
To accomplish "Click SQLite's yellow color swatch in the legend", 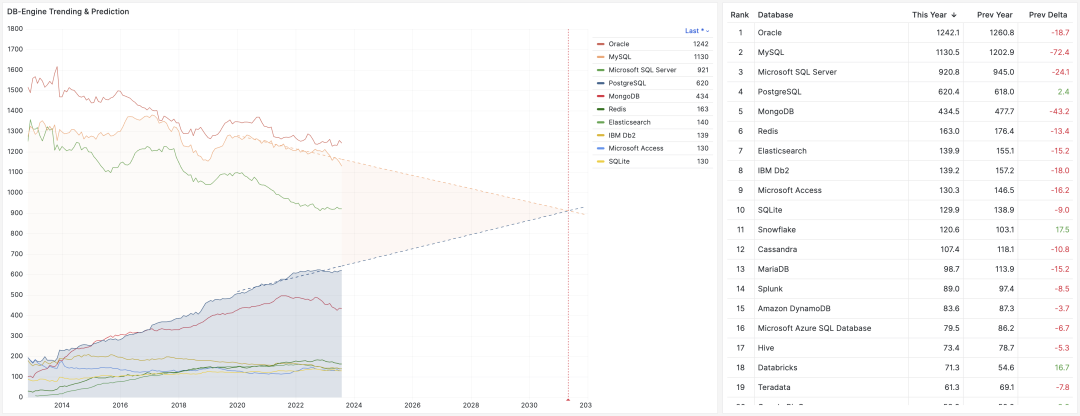I will (600, 161).
